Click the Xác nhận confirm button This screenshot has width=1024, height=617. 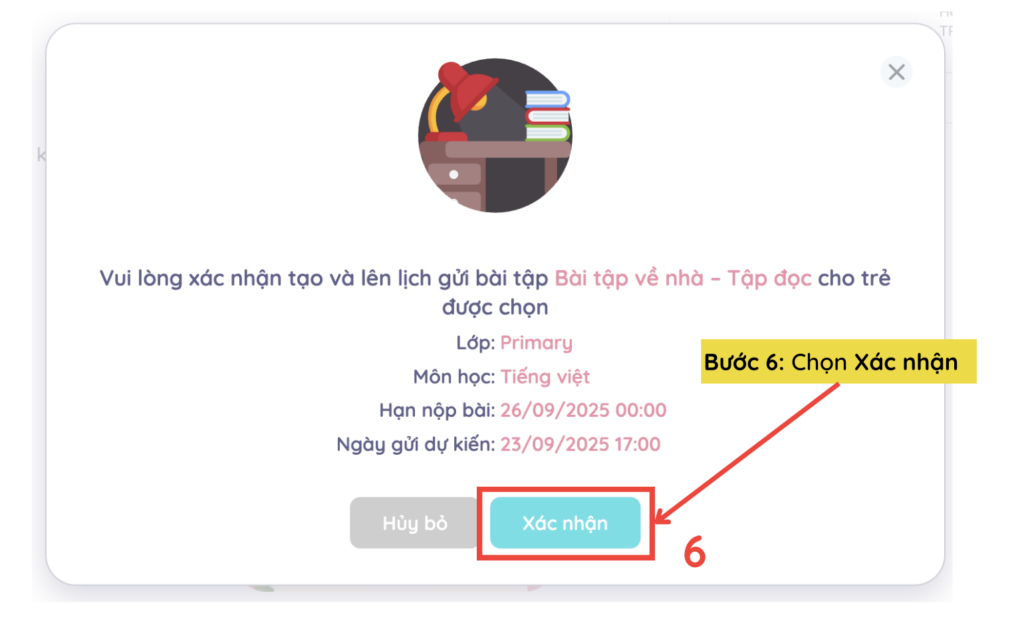(x=565, y=523)
